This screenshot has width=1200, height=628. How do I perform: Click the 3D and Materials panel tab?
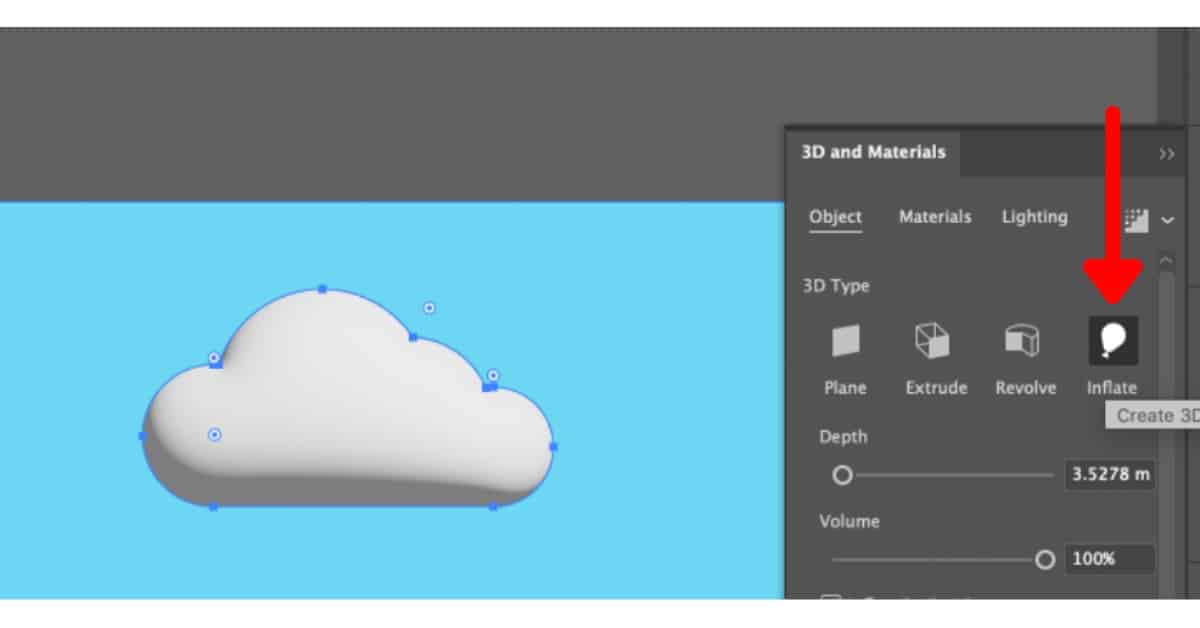coord(872,151)
